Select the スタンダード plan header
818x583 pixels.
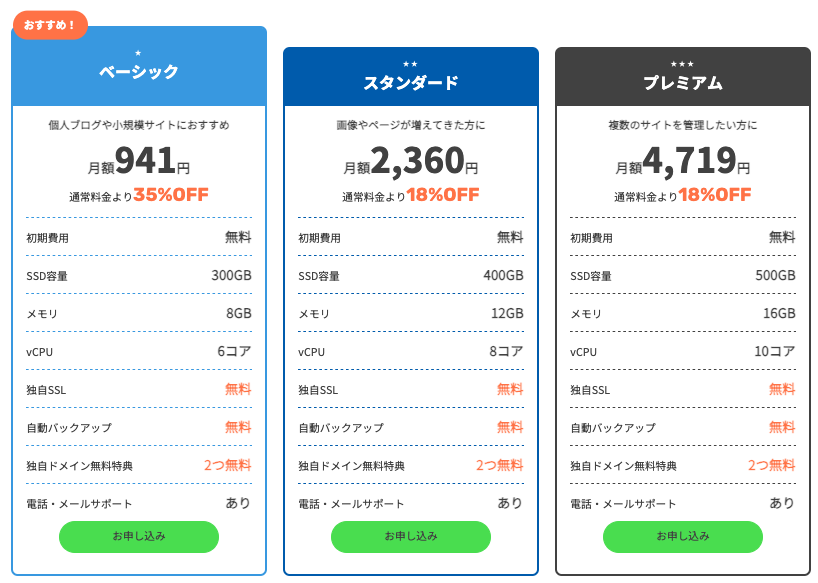(x=411, y=82)
